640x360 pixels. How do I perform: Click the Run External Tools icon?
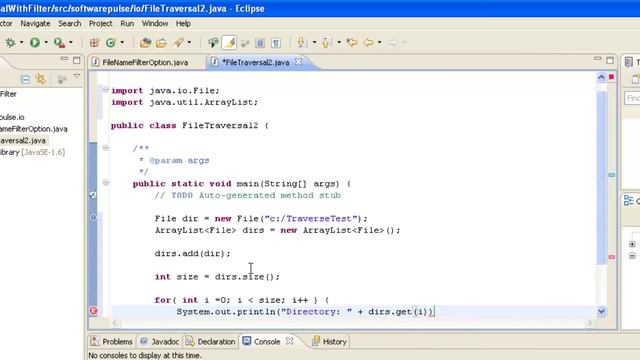point(59,42)
